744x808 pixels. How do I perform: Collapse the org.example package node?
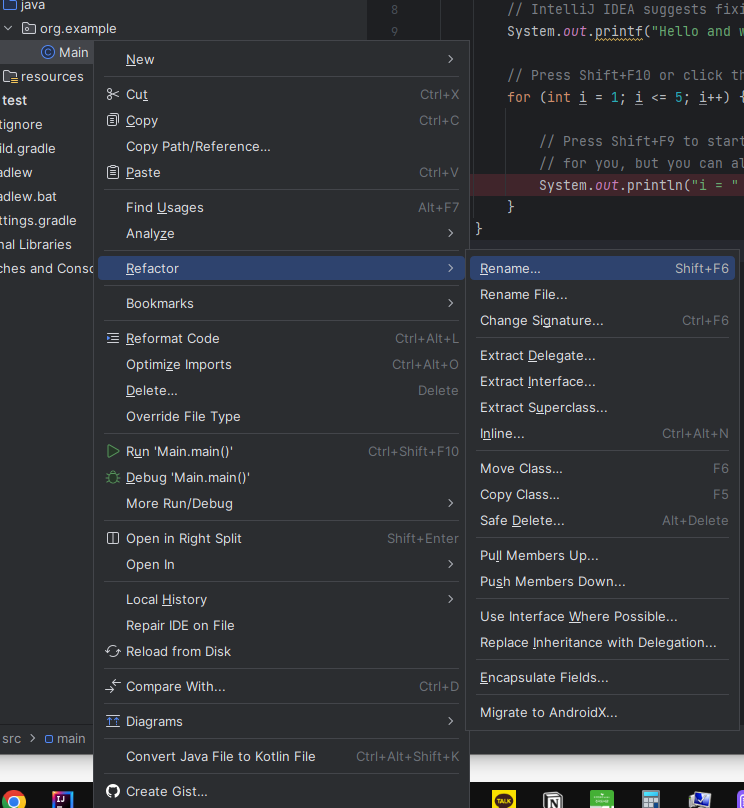coord(8,28)
